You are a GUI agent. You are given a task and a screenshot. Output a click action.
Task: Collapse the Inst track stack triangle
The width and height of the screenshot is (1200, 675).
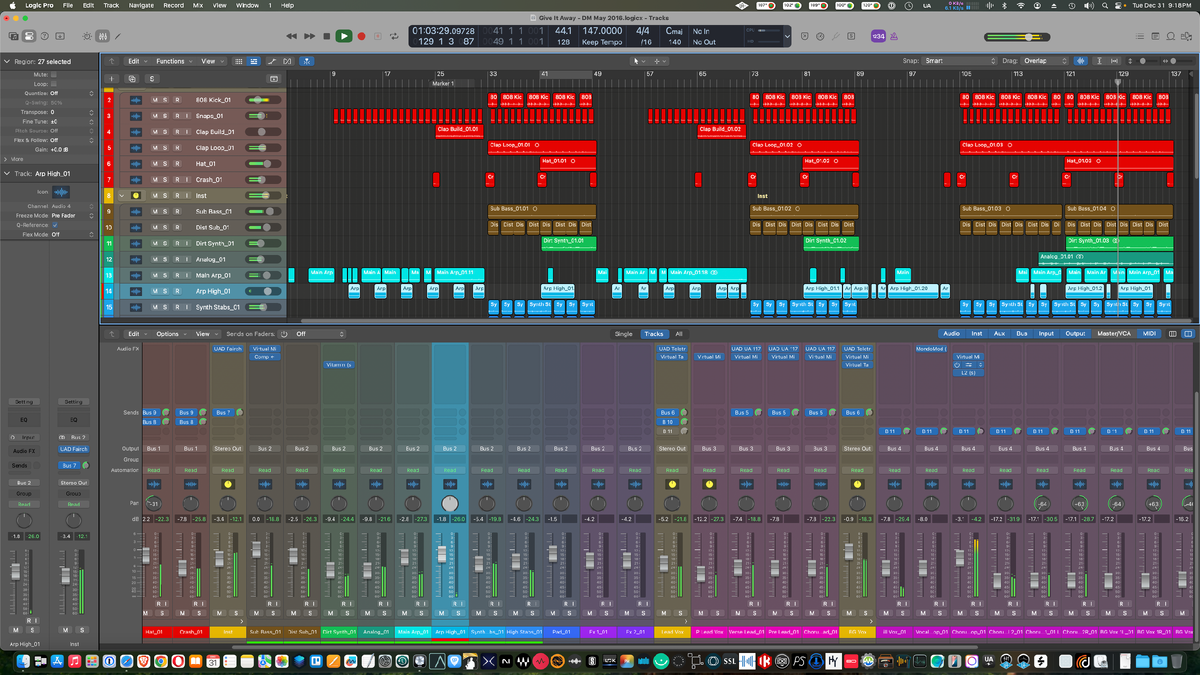123,195
